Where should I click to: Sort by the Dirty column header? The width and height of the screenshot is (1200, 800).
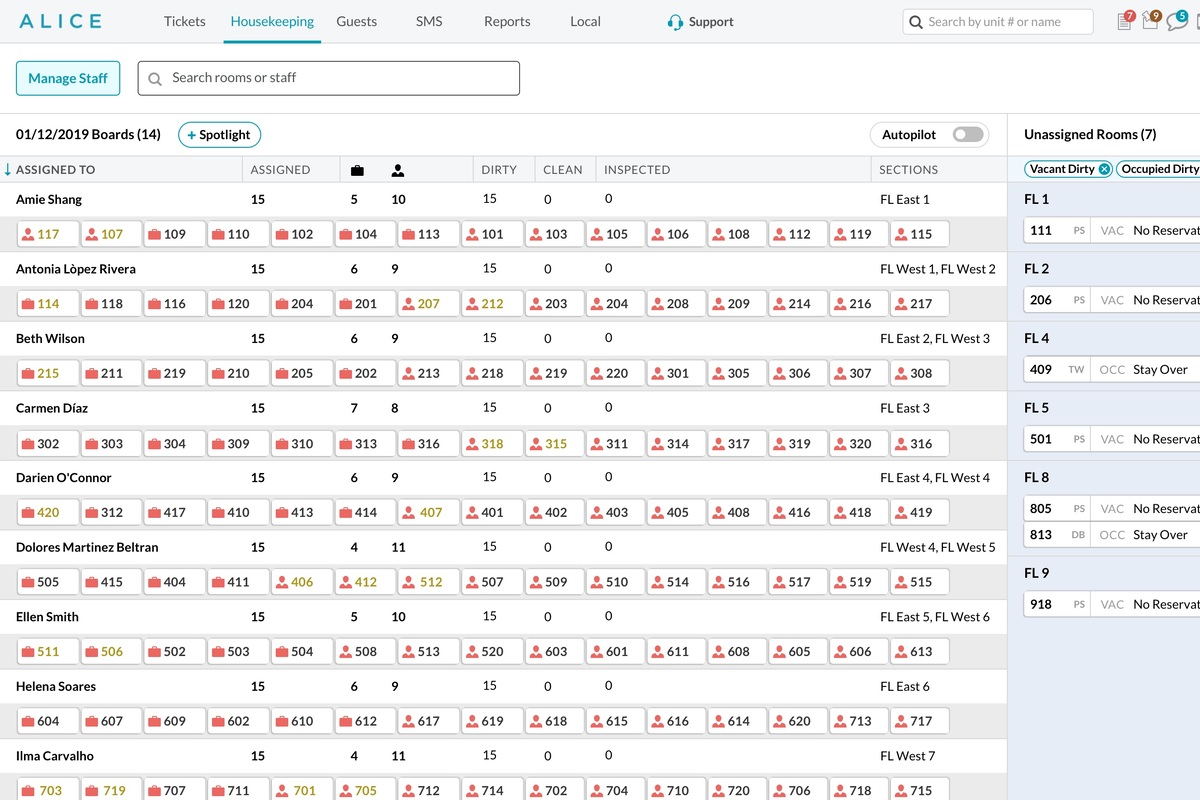499,170
